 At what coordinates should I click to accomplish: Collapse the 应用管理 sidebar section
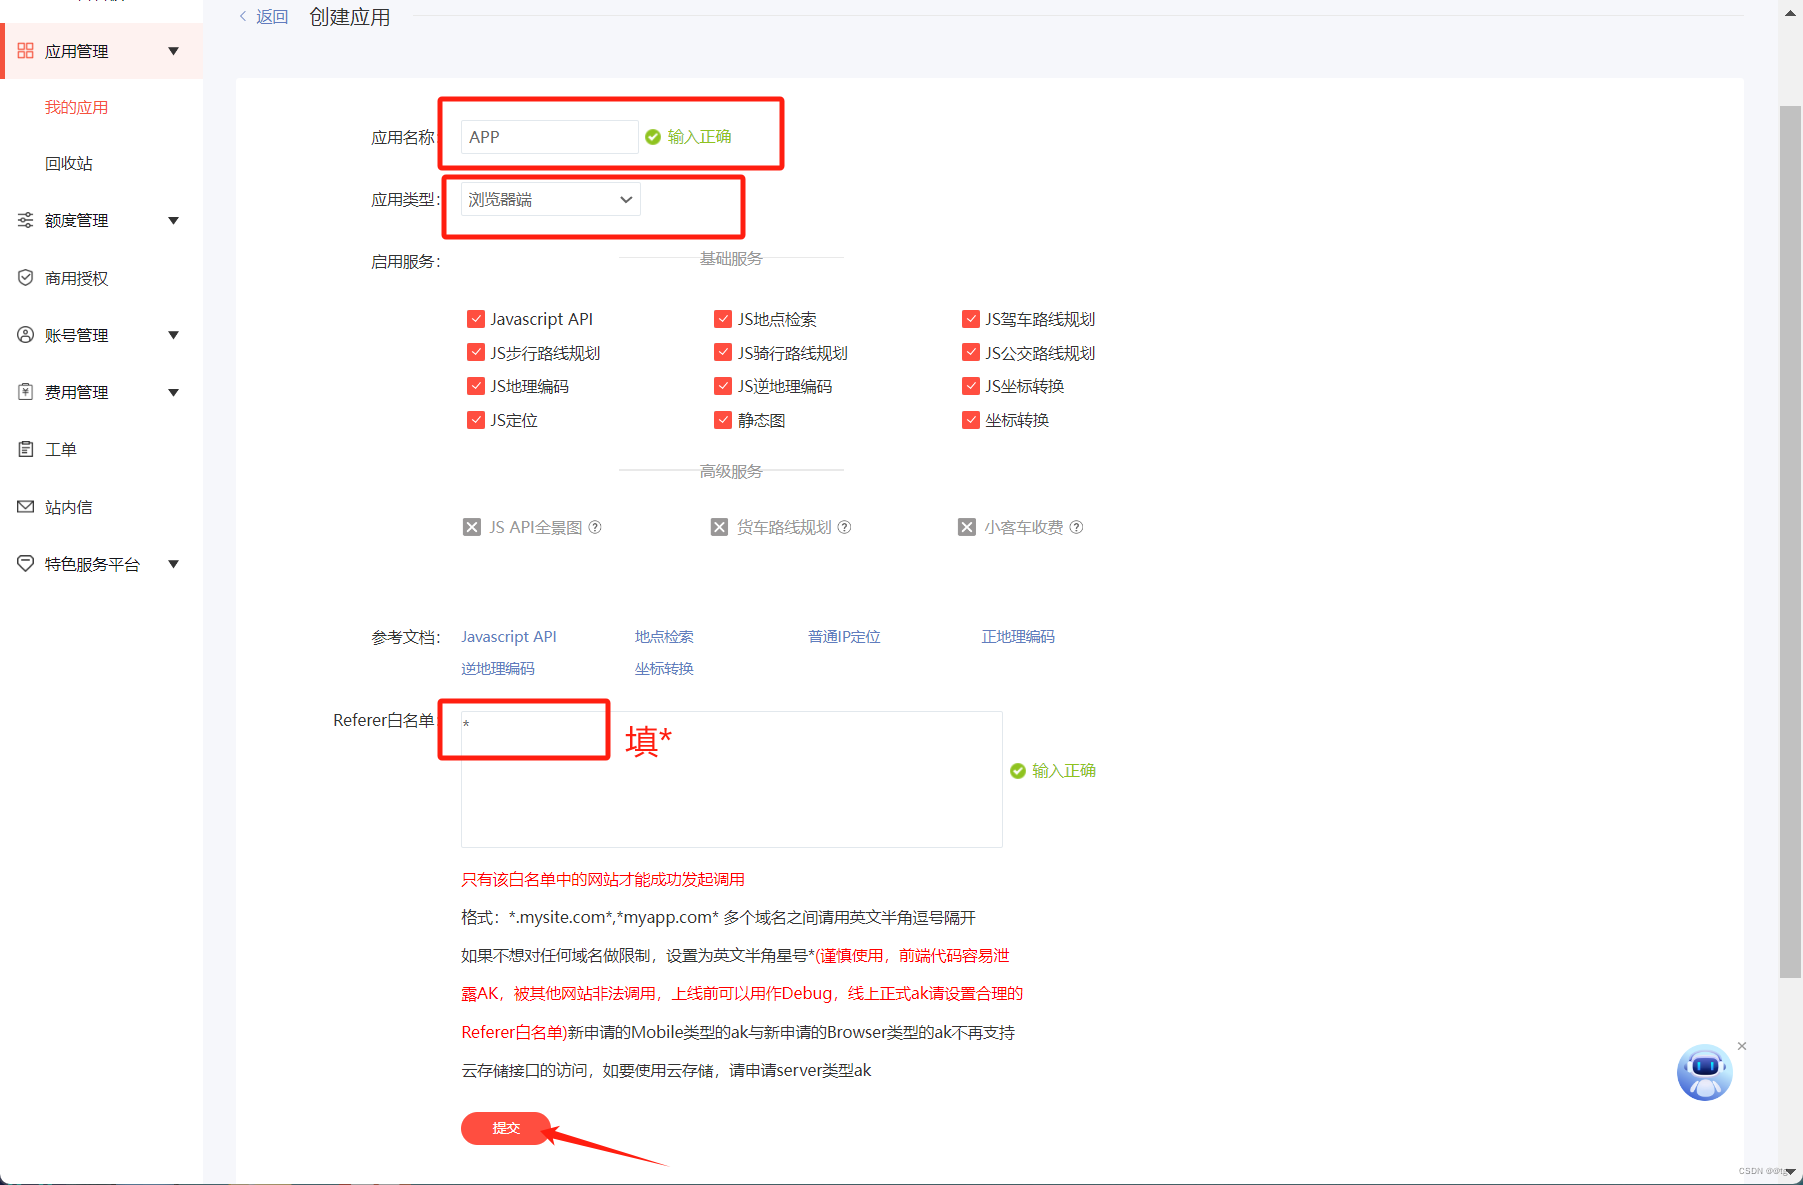pyautogui.click(x=173, y=50)
